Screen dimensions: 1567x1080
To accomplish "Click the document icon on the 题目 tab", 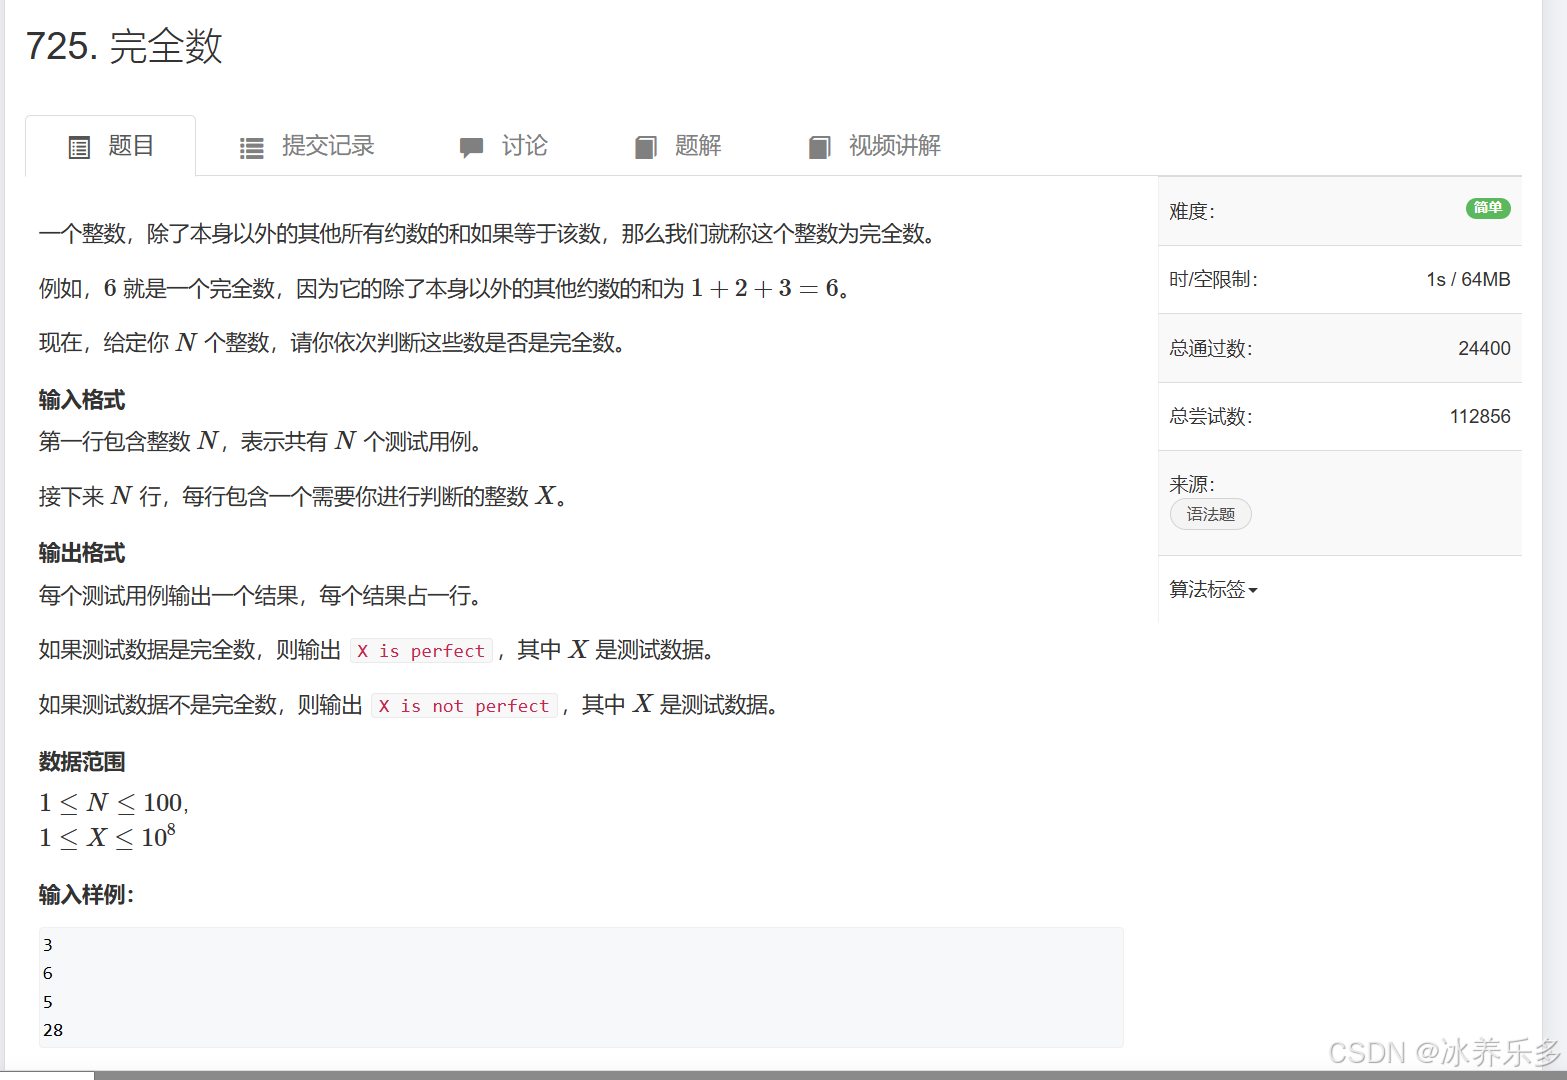I will coord(79,146).
